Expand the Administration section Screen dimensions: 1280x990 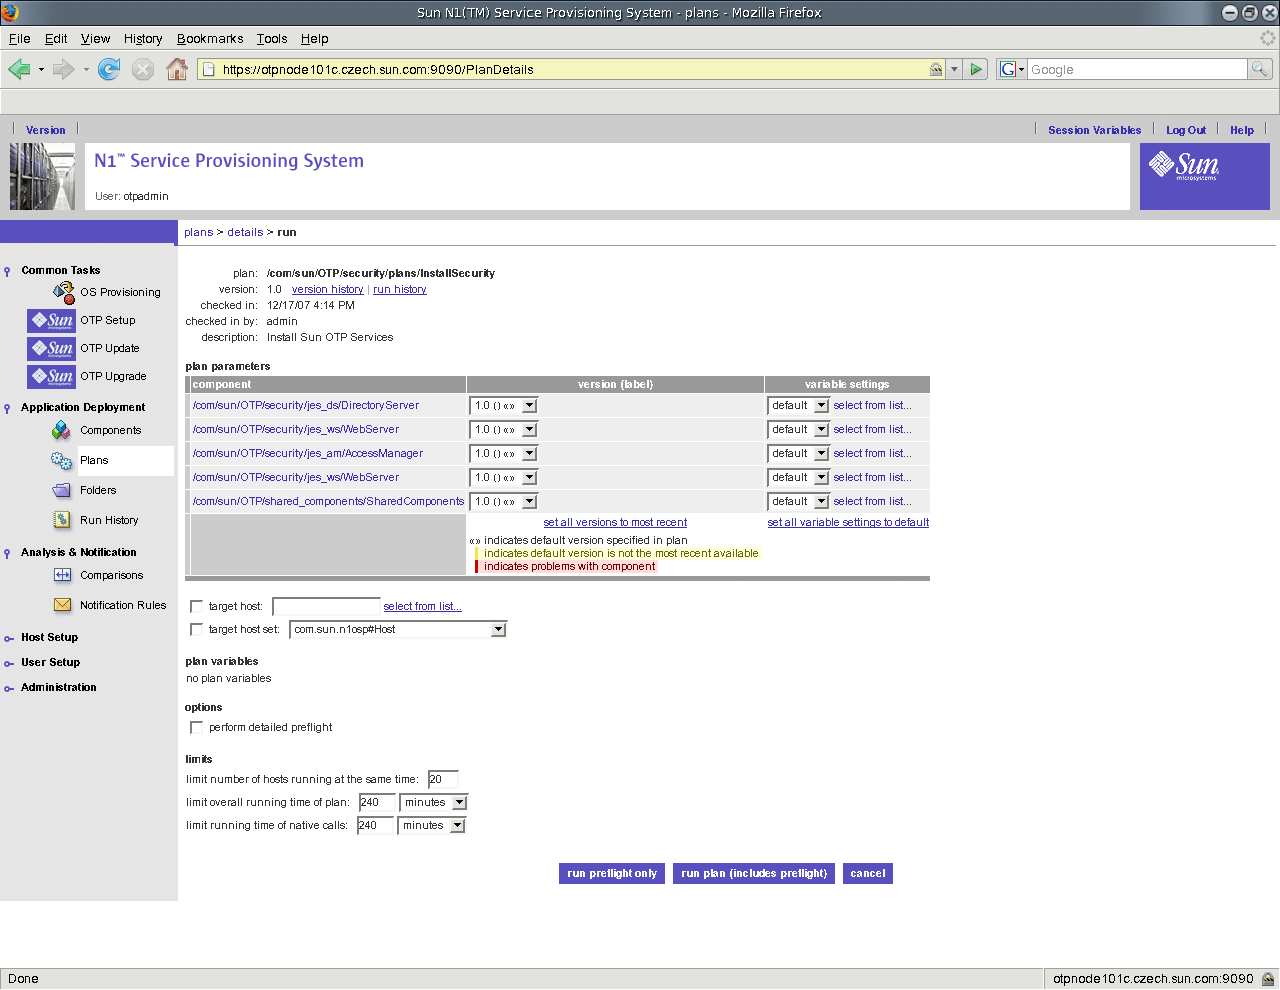point(58,687)
